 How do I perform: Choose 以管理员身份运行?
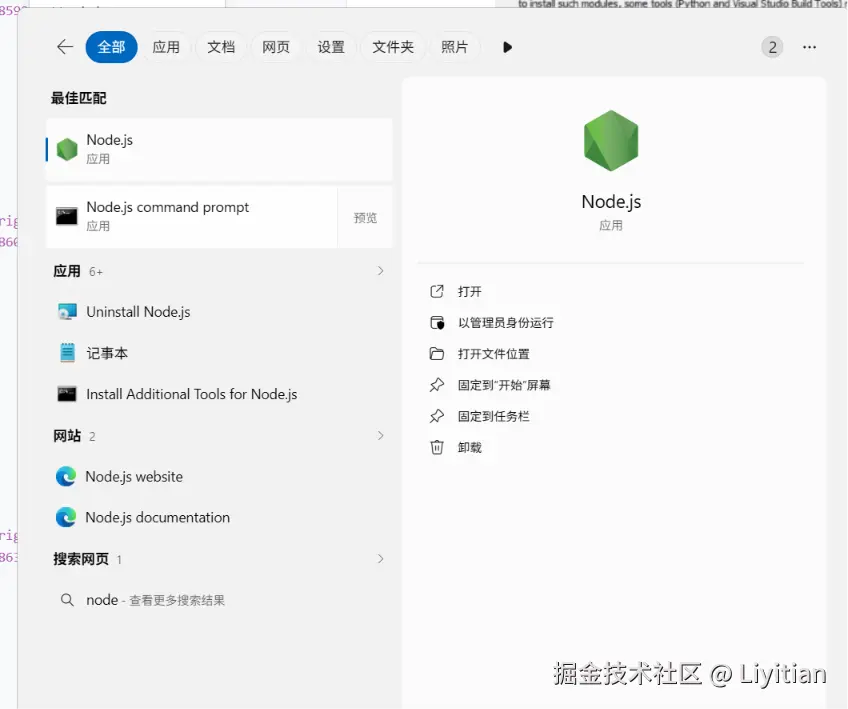point(506,323)
